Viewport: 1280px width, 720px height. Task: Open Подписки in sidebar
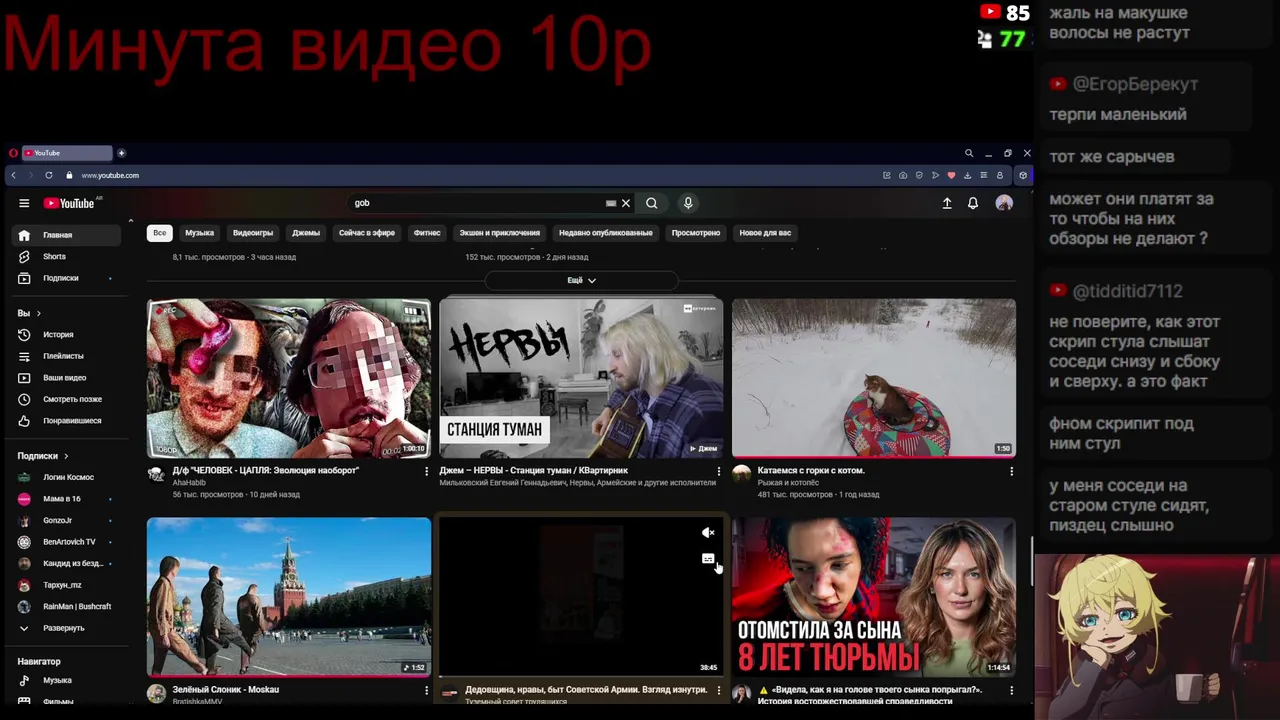pos(68,278)
